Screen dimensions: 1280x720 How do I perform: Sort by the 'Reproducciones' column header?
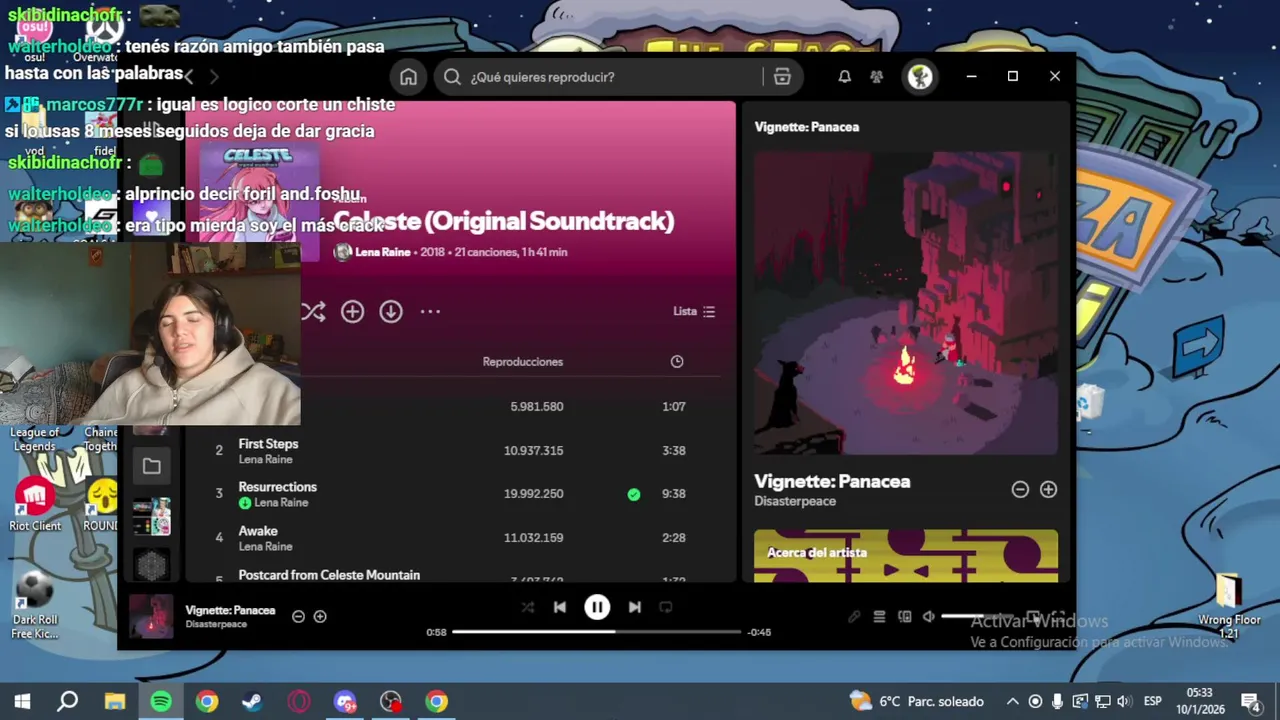(x=523, y=362)
